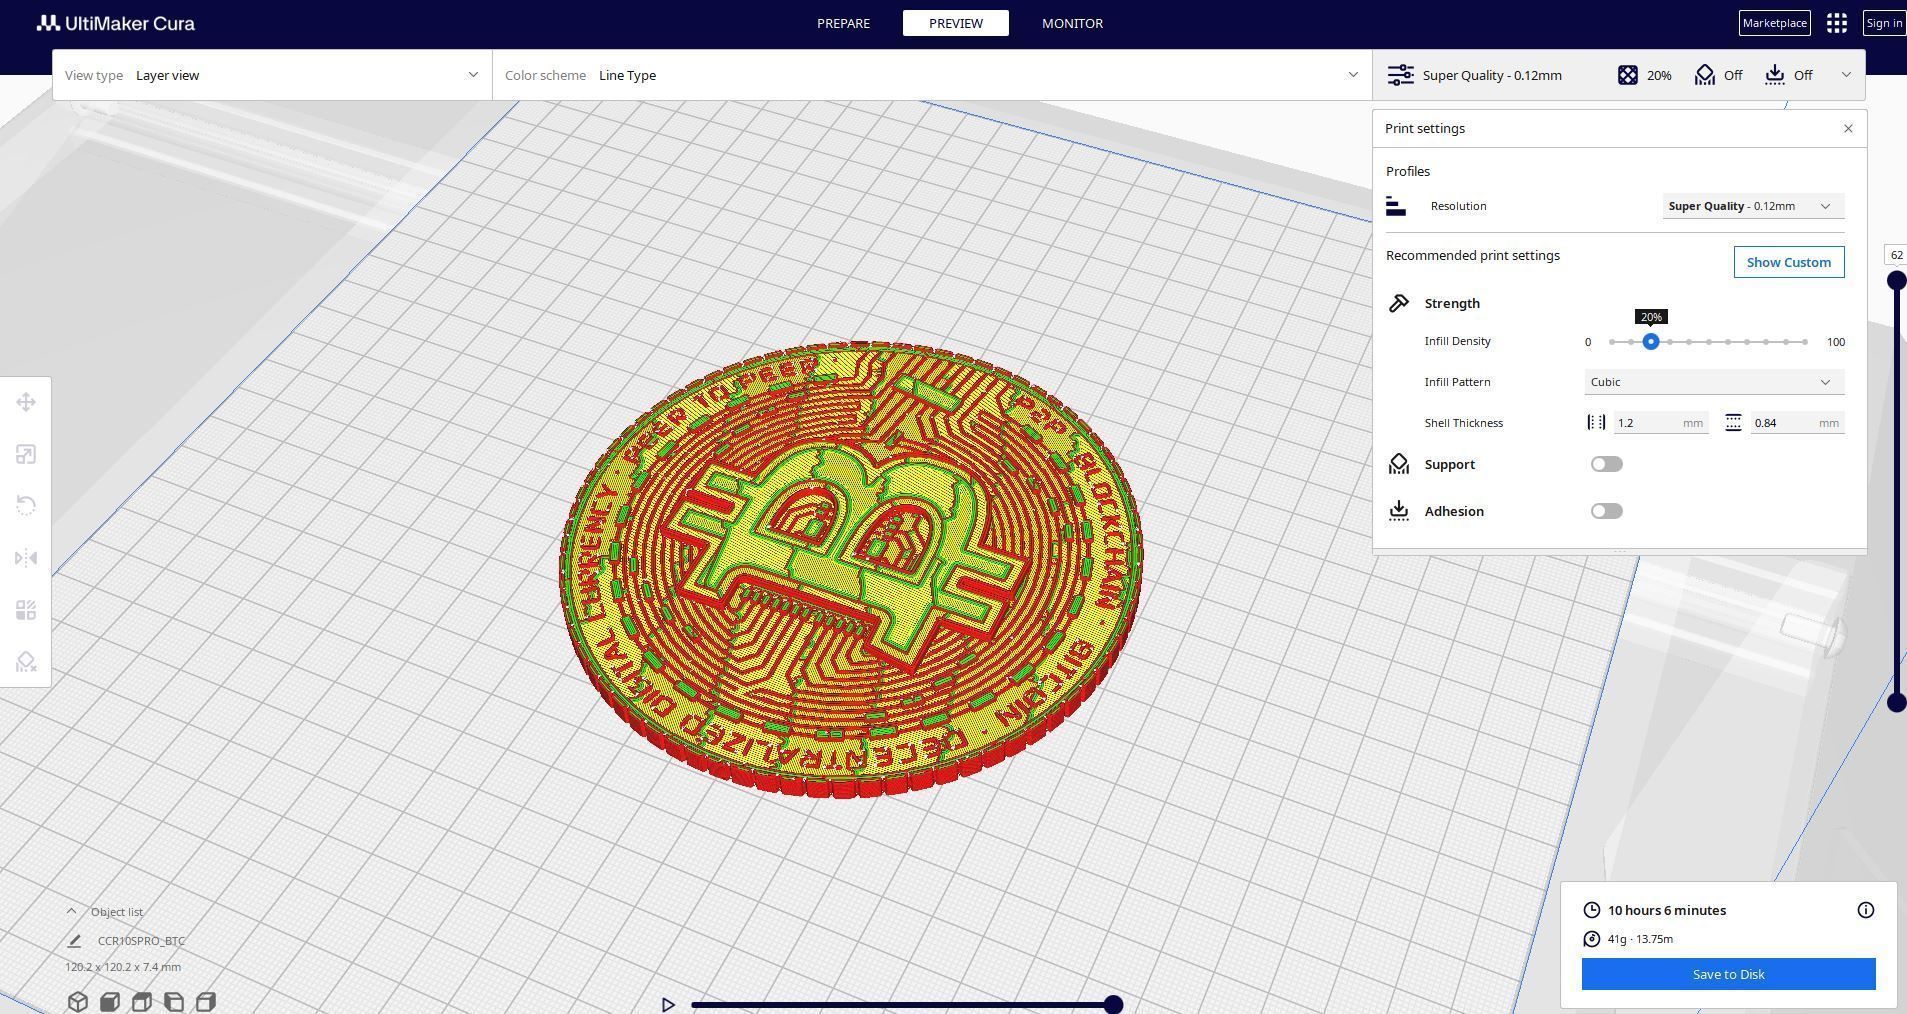Switch to 3D perspective camera view
Viewport: 1907px width, 1014px height.
(78, 1002)
